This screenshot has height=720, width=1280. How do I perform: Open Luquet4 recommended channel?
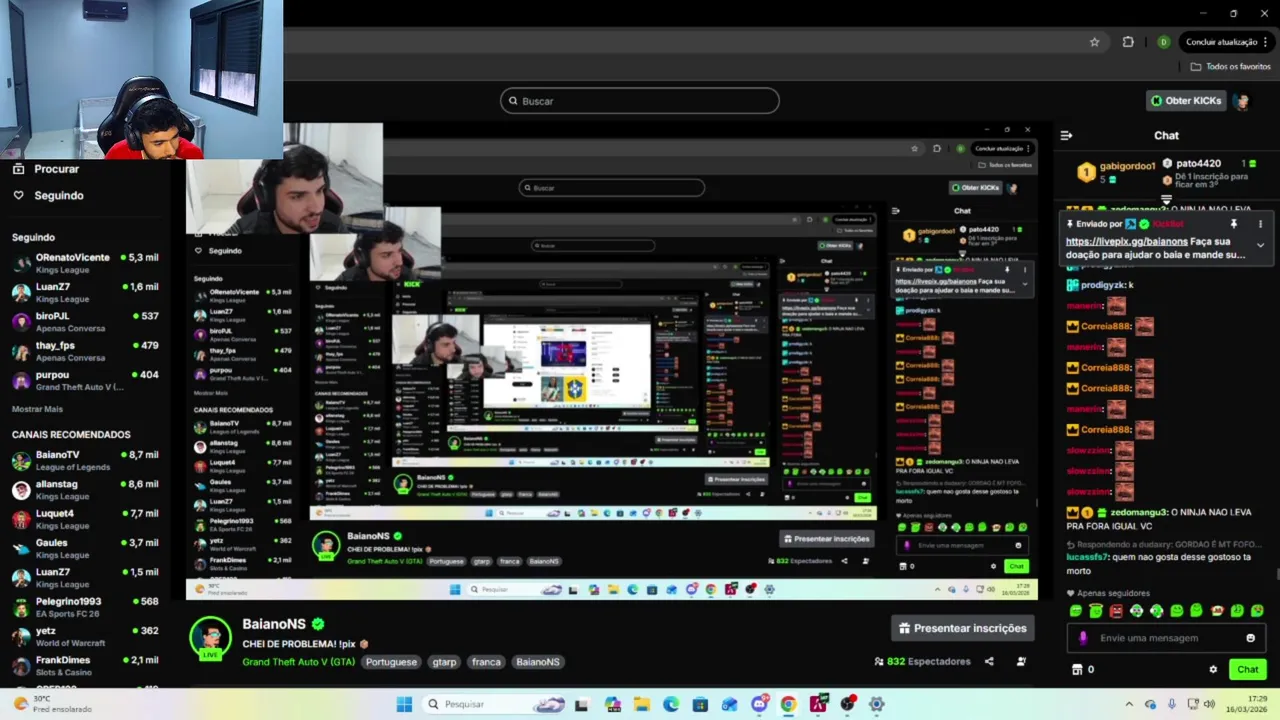point(85,519)
